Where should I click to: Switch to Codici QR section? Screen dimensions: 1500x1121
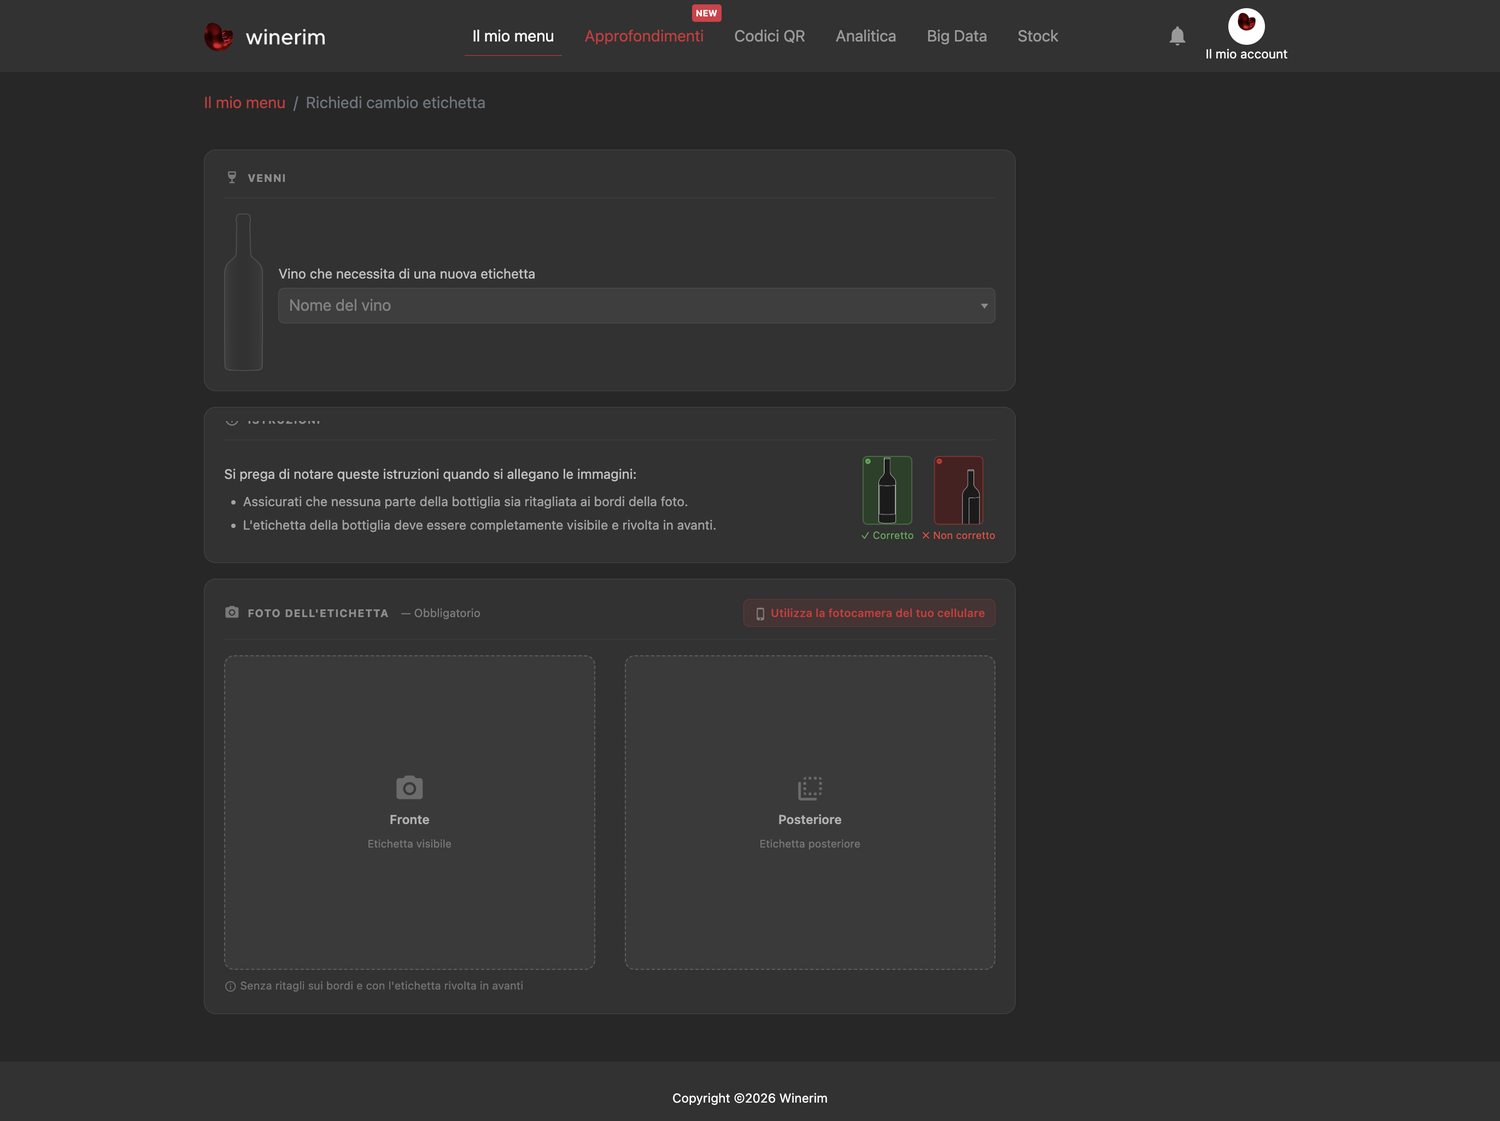tap(769, 36)
